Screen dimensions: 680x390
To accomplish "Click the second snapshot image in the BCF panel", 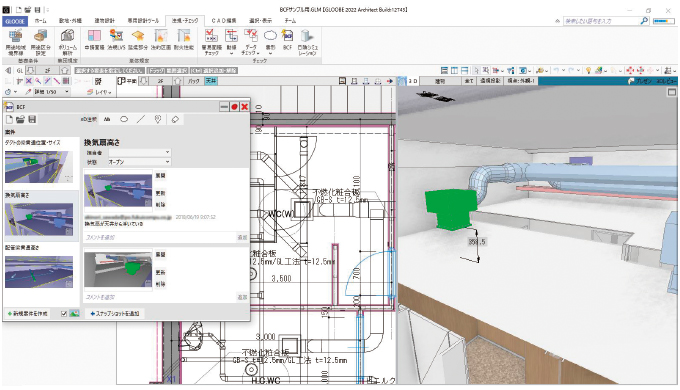I will click(118, 269).
